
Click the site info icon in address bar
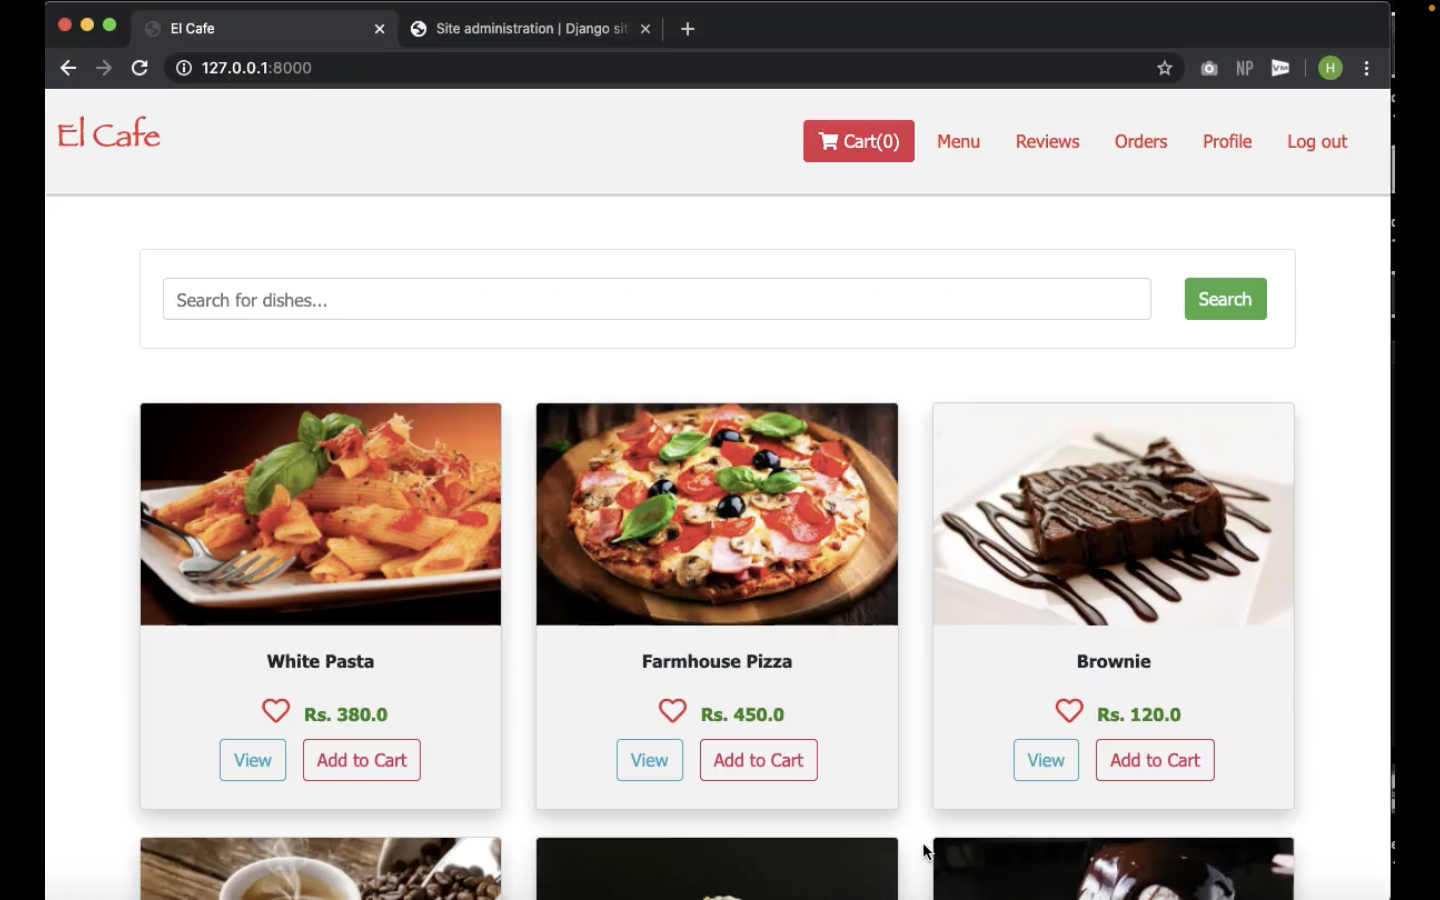tap(184, 68)
